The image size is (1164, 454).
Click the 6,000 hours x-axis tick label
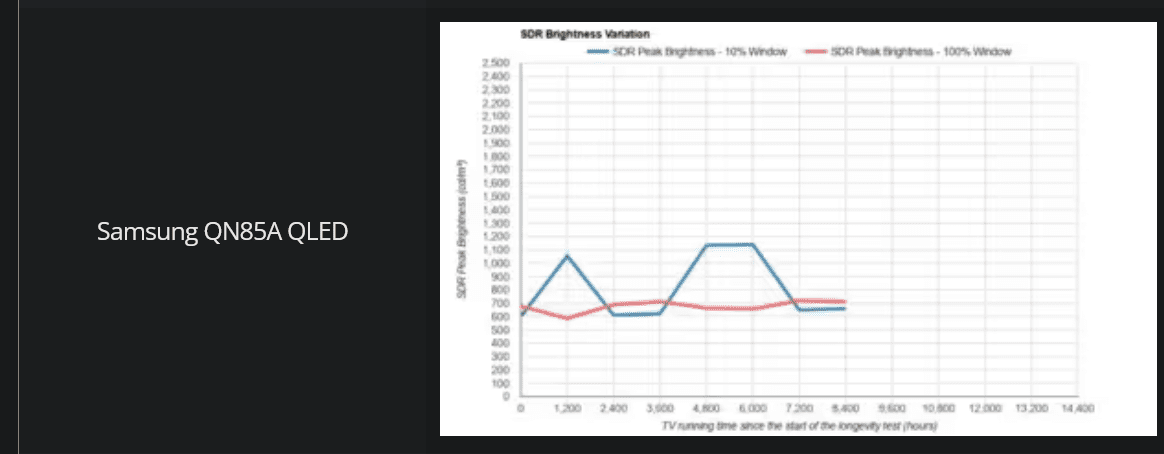[752, 409]
